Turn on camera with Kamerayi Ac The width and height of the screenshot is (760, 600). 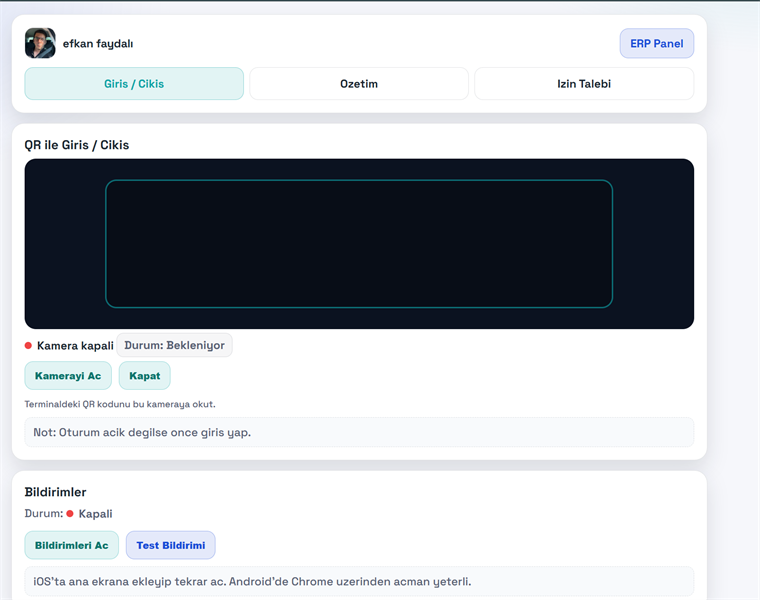(x=68, y=376)
